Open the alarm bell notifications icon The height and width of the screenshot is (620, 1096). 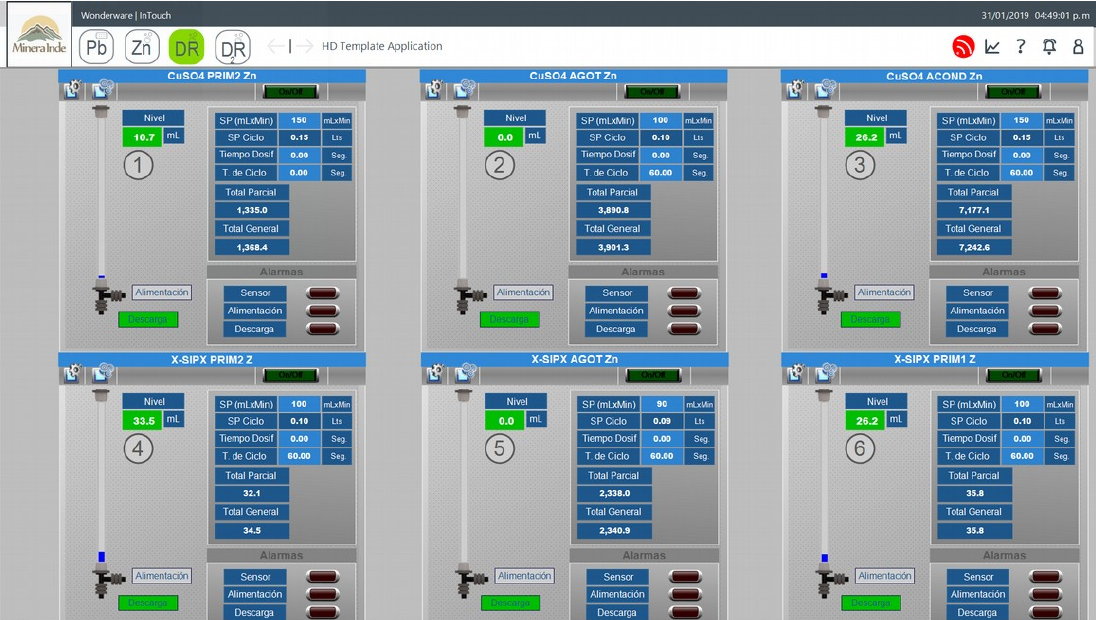click(x=1049, y=47)
